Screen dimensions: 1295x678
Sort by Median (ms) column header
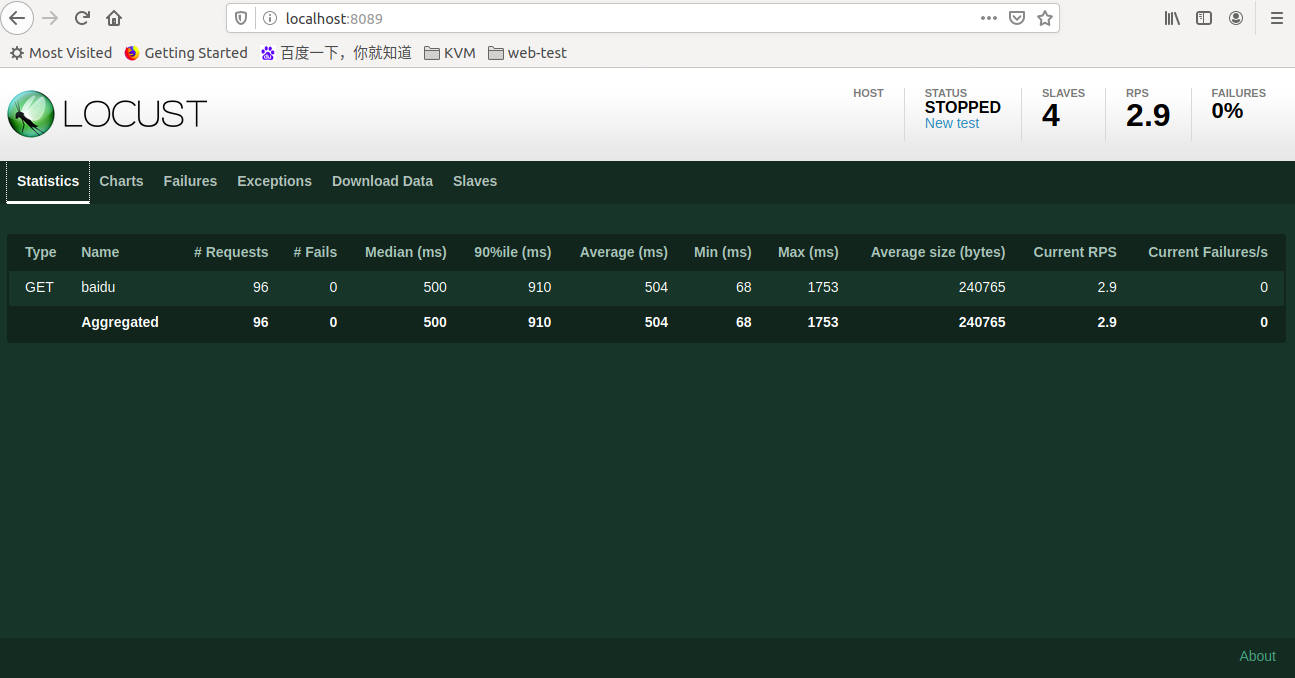[x=406, y=252]
